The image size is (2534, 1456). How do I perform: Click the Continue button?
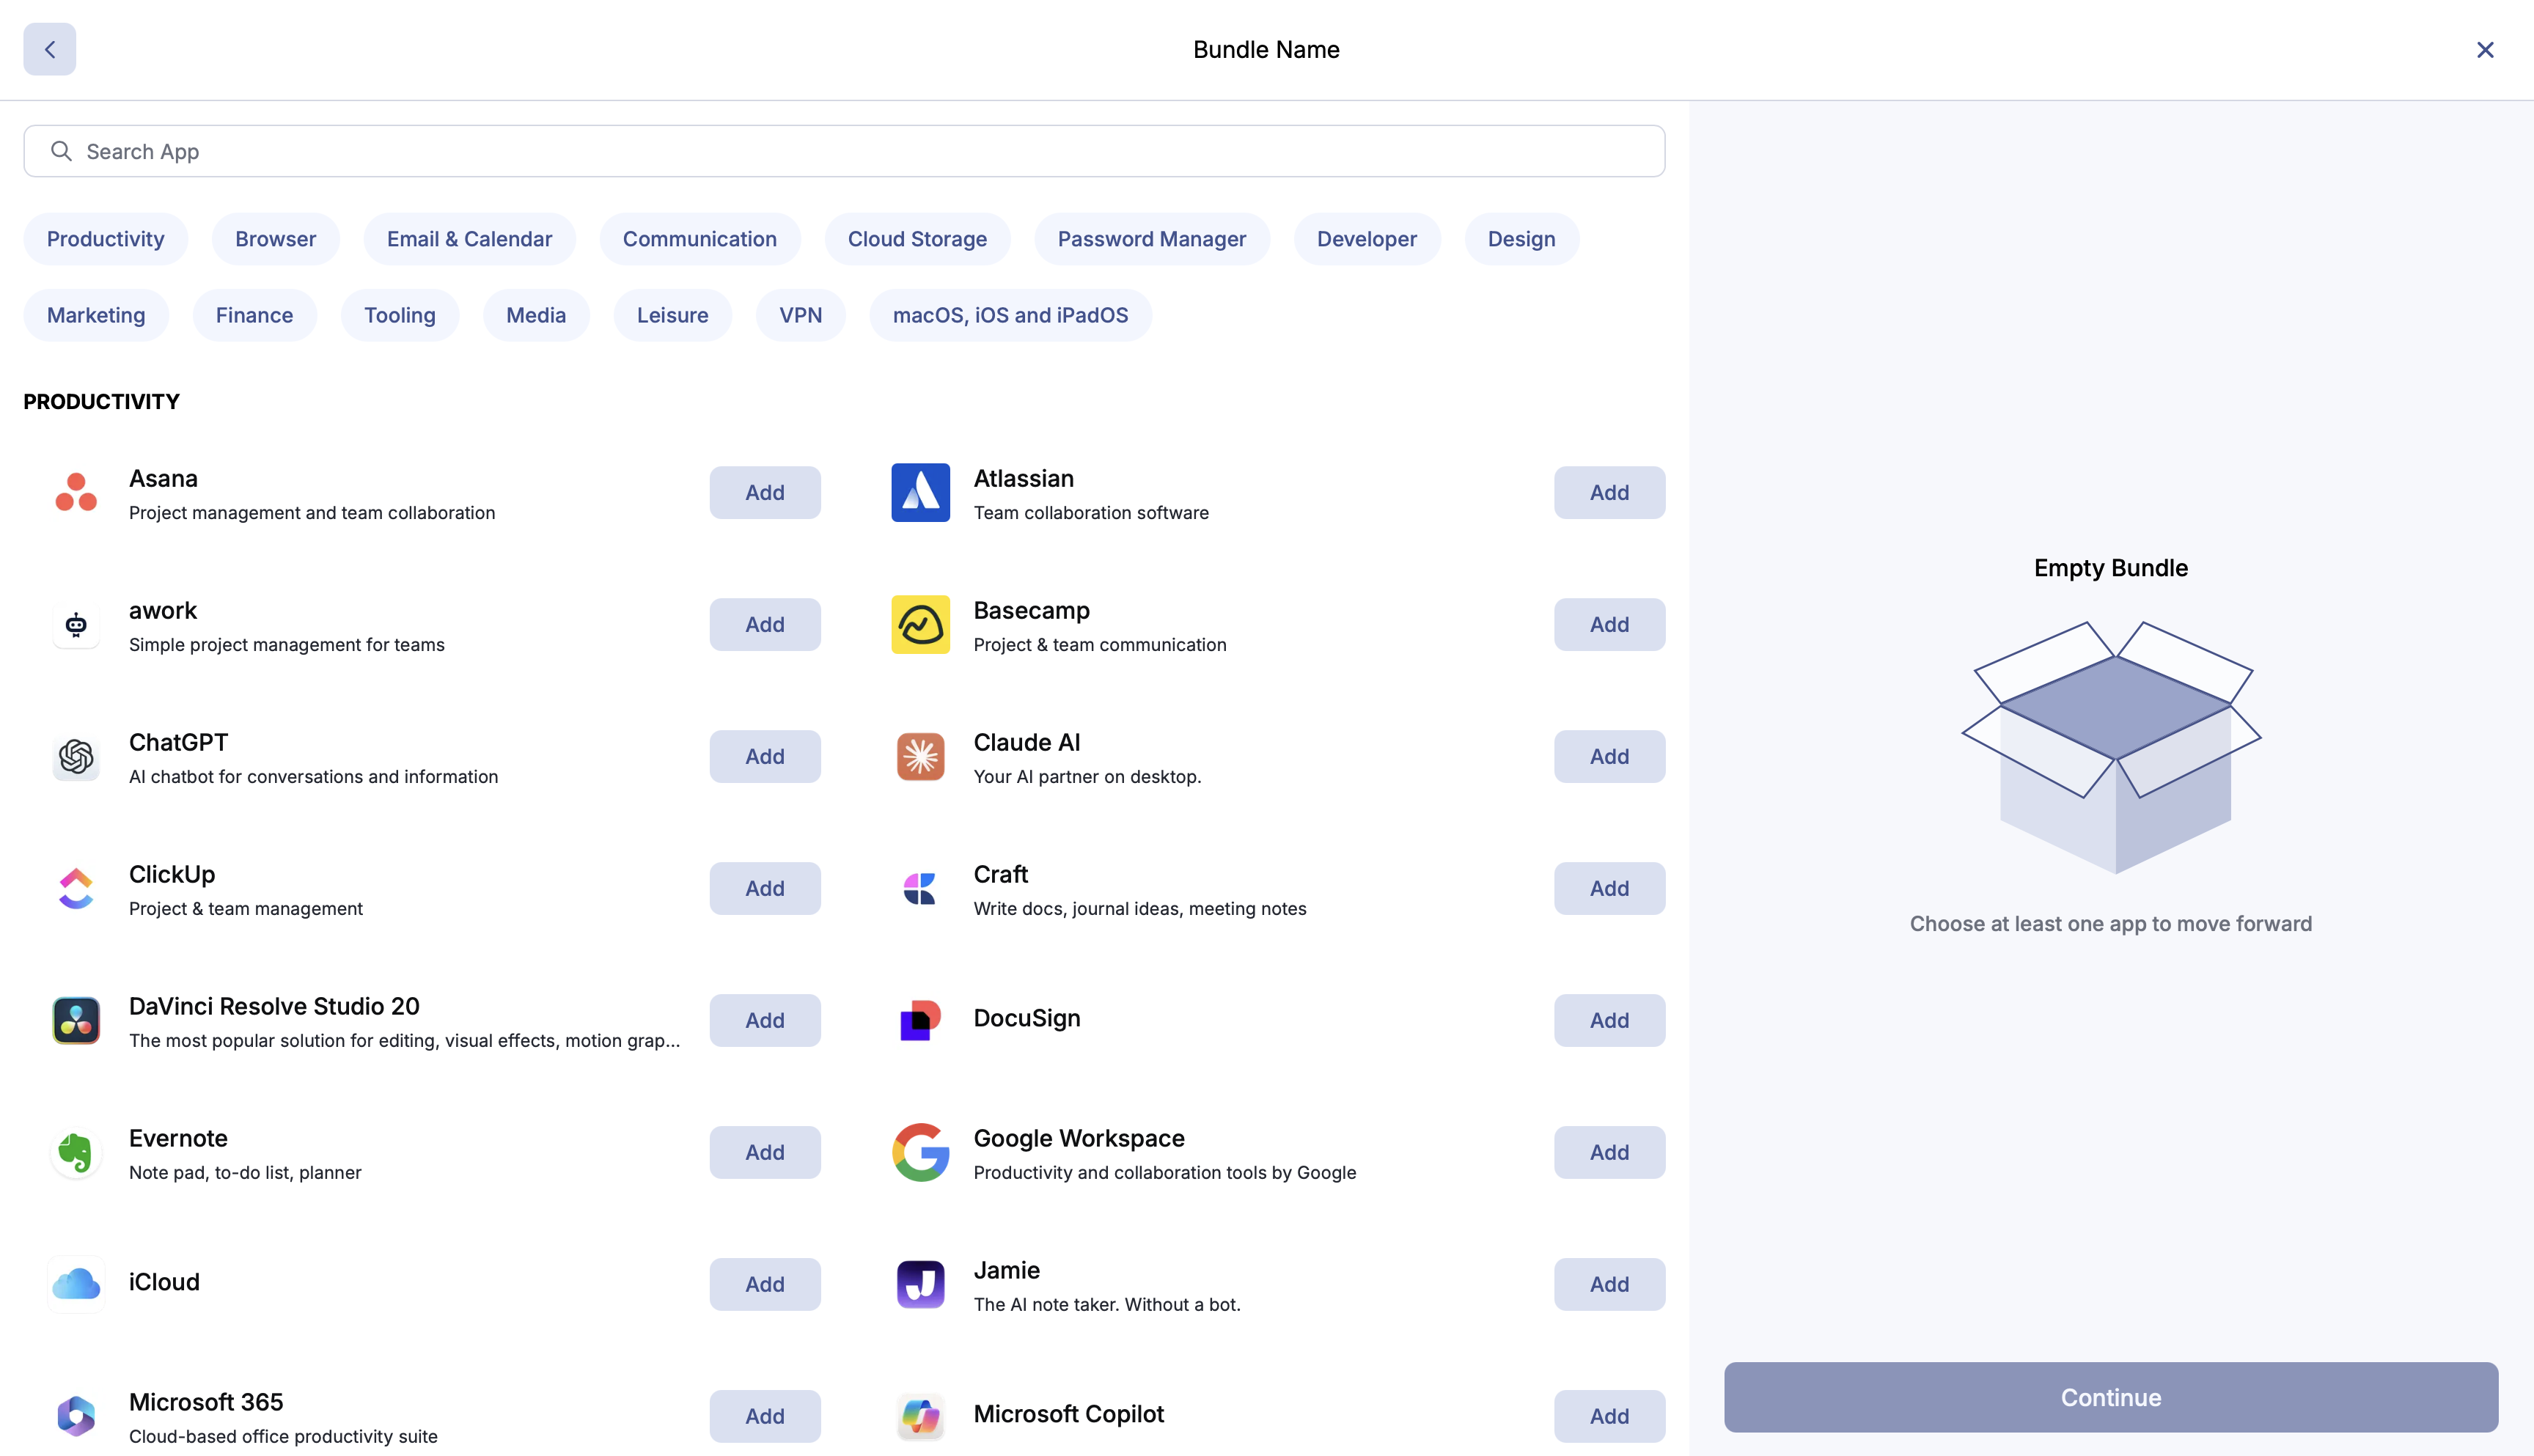coord(2111,1397)
